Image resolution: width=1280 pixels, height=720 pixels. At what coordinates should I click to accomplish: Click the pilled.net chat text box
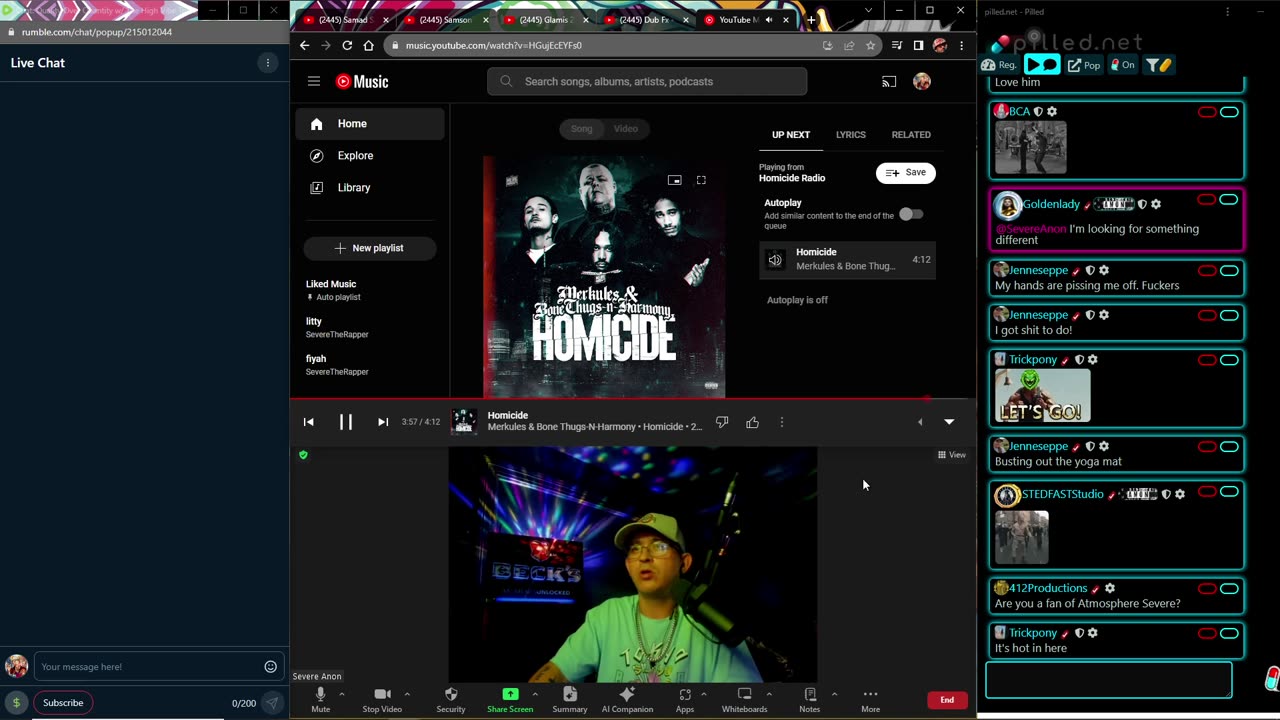(1109, 680)
